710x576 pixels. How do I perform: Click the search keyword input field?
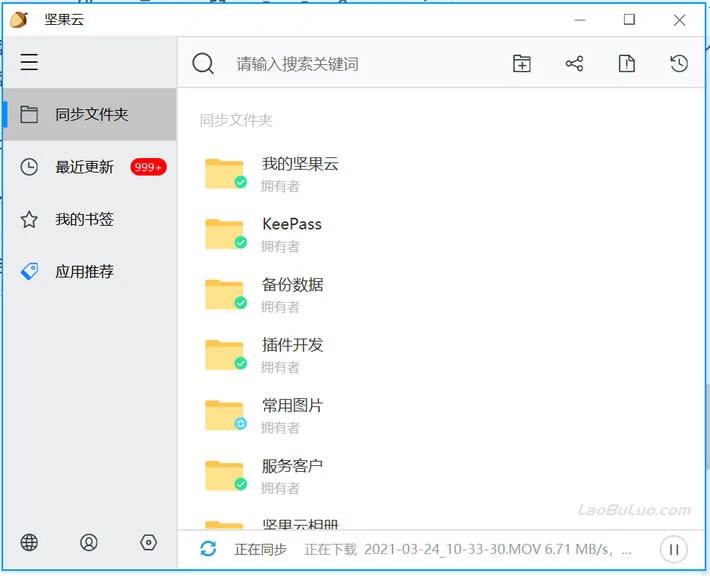(362, 64)
